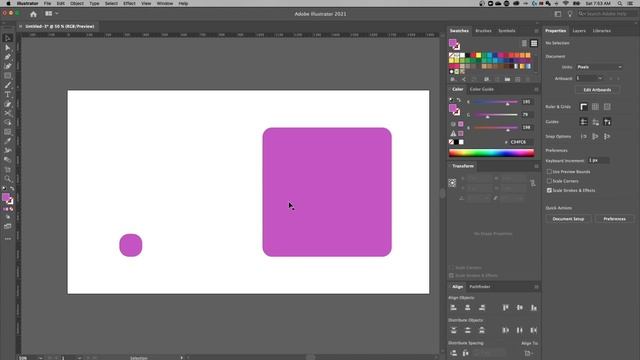Toggle transparency grid icon
The height and width of the screenshot is (360, 640).
point(607,107)
